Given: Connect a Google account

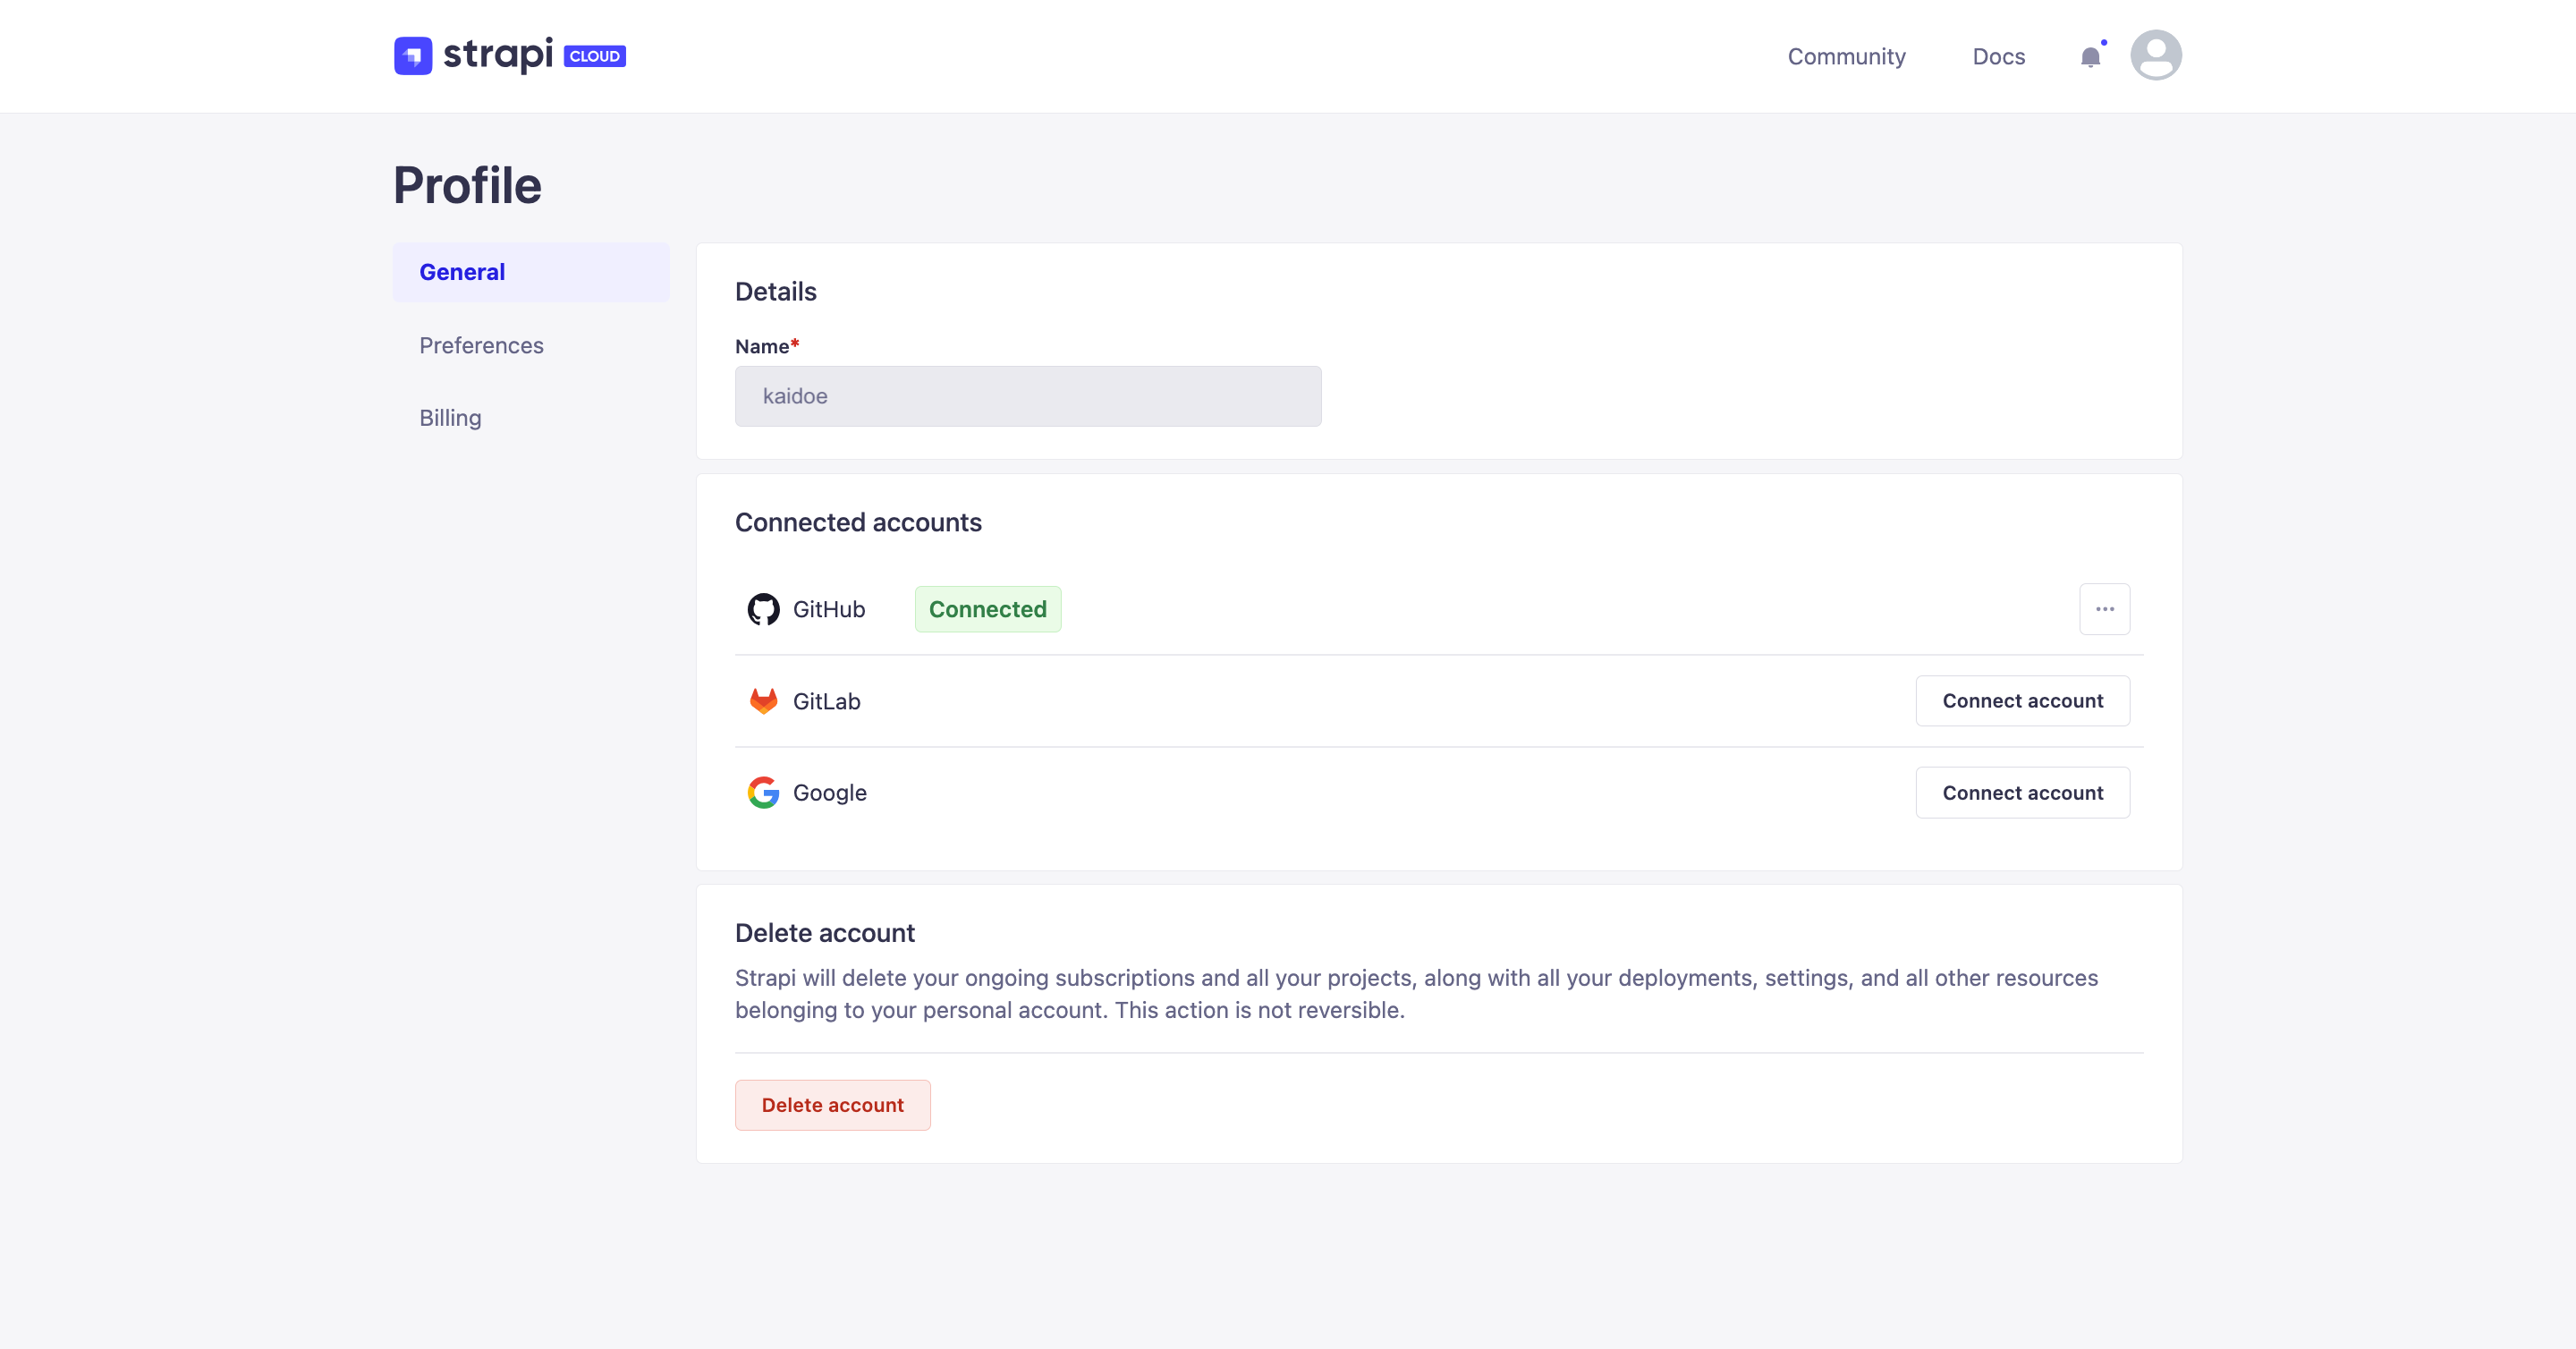Looking at the screenshot, I should coord(2022,792).
